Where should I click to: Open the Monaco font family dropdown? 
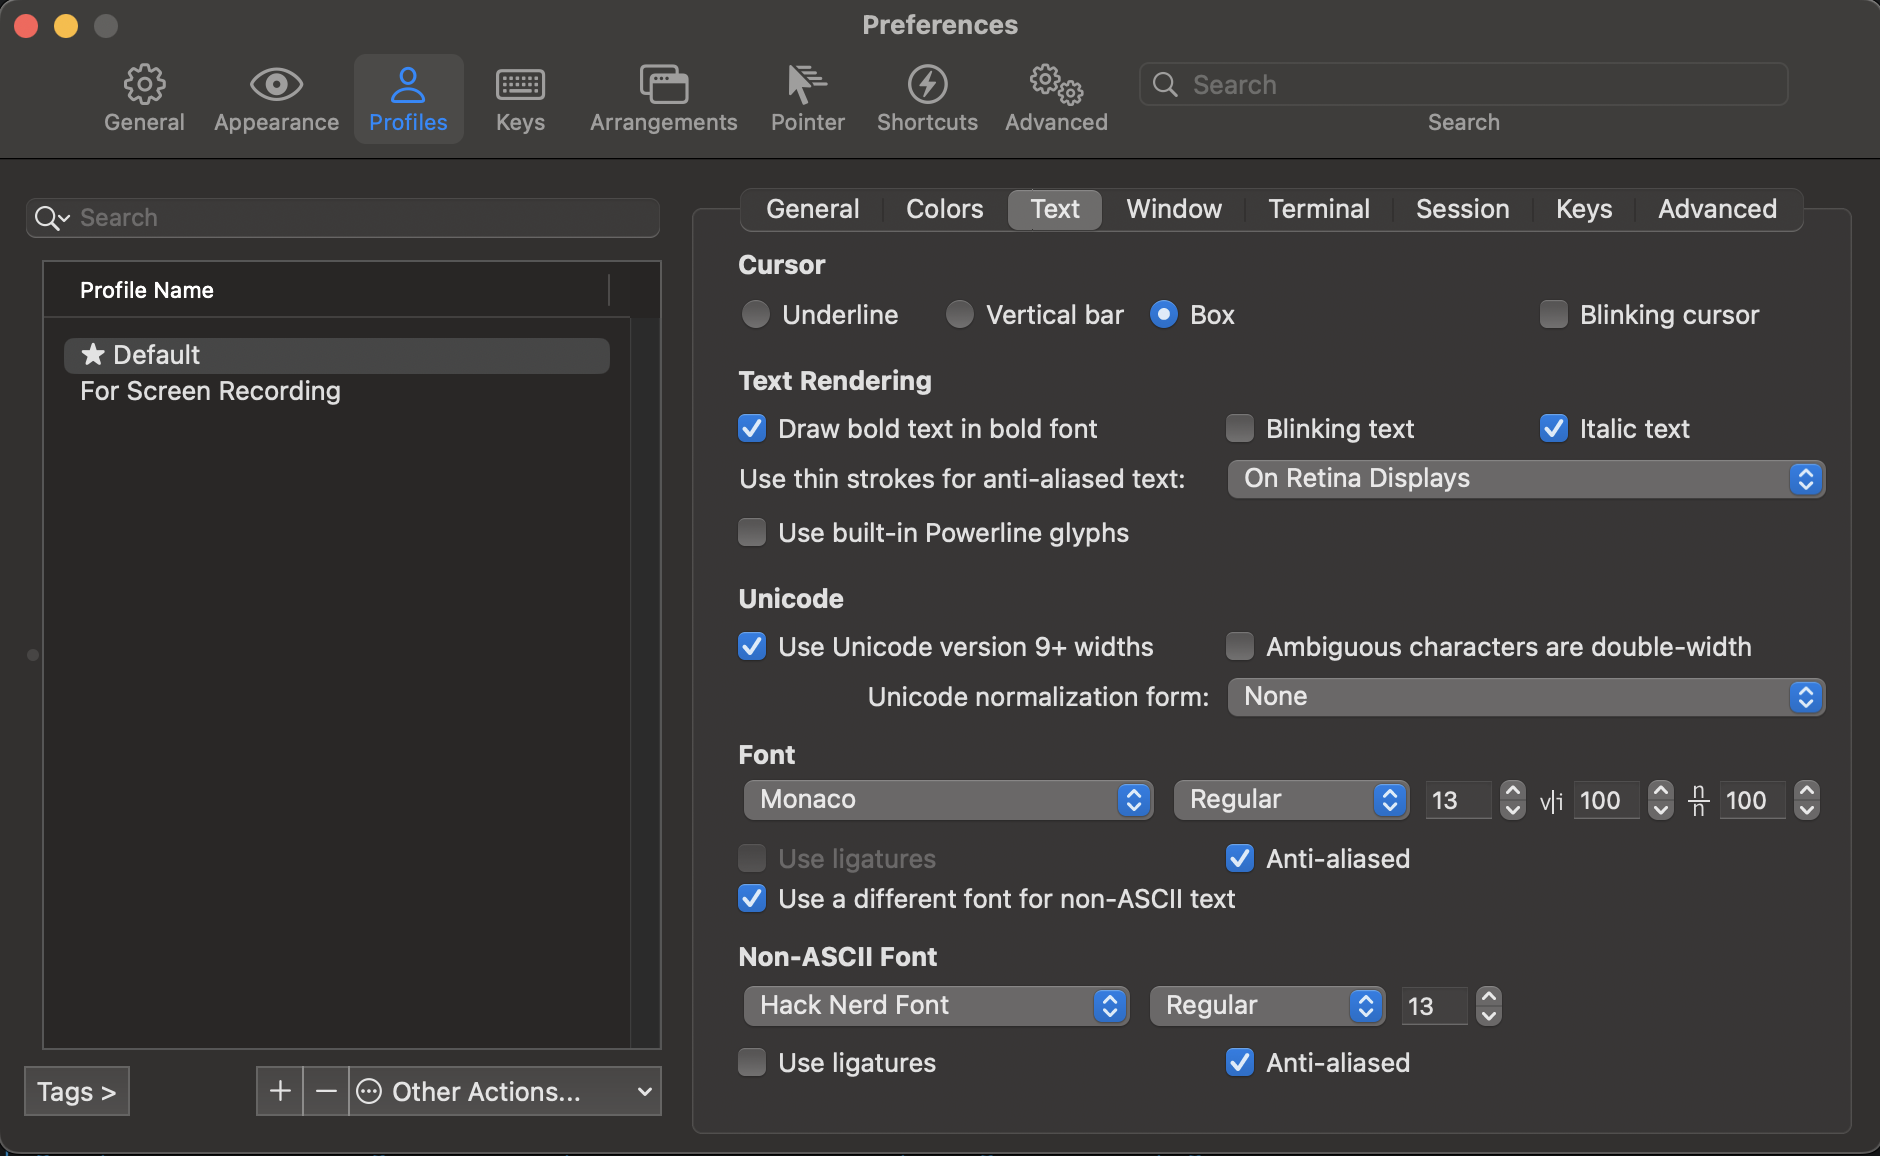(x=948, y=799)
